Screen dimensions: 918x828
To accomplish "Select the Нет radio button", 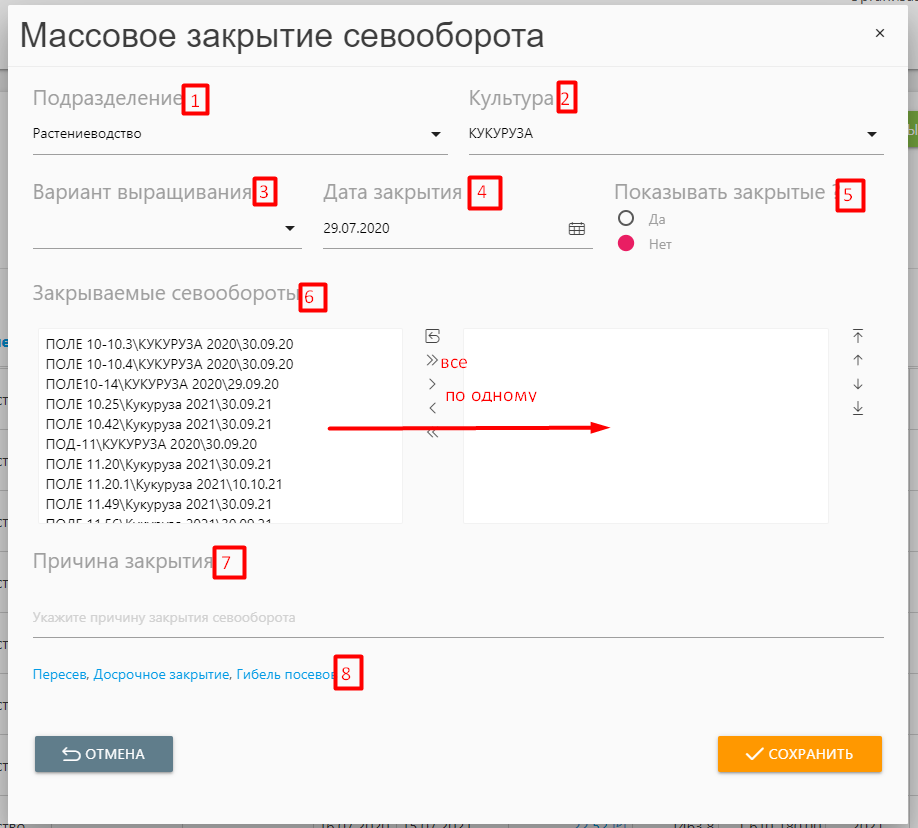I will coord(627,243).
